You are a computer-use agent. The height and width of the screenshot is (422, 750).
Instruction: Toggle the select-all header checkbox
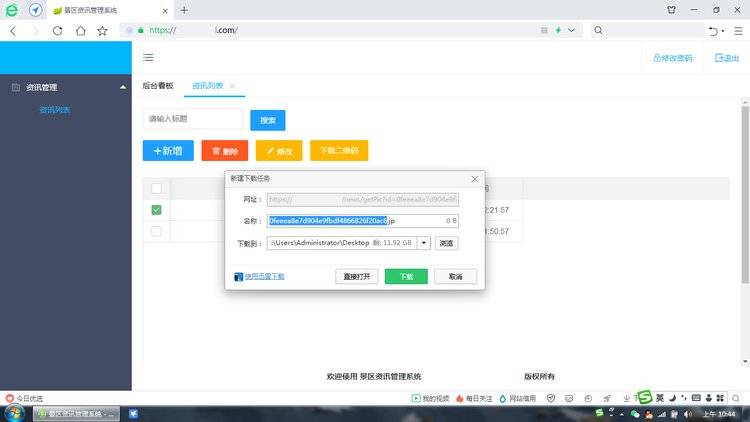(x=156, y=188)
